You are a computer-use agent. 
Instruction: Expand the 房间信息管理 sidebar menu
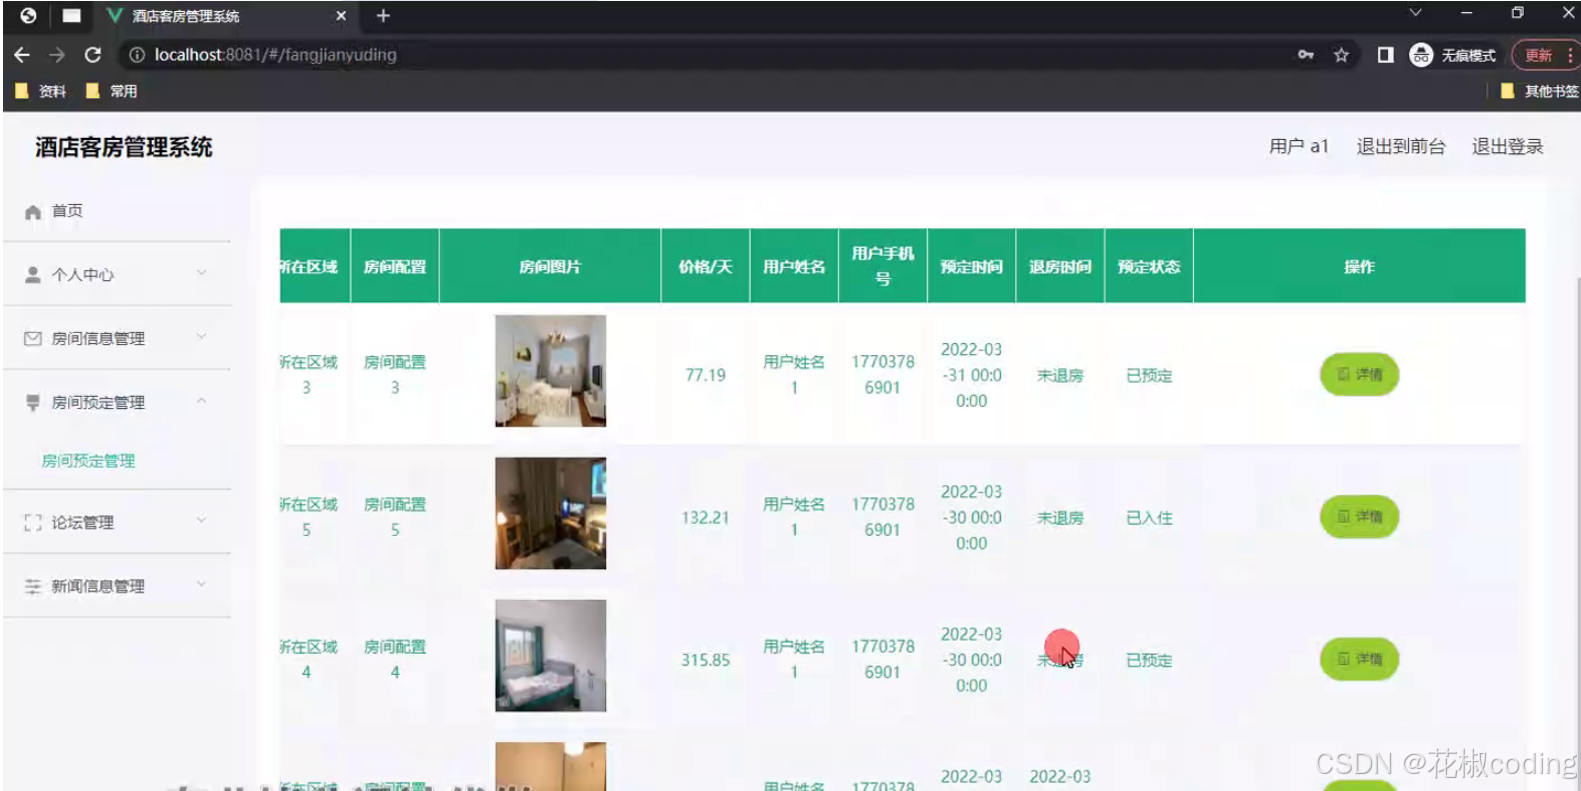pyautogui.click(x=116, y=338)
